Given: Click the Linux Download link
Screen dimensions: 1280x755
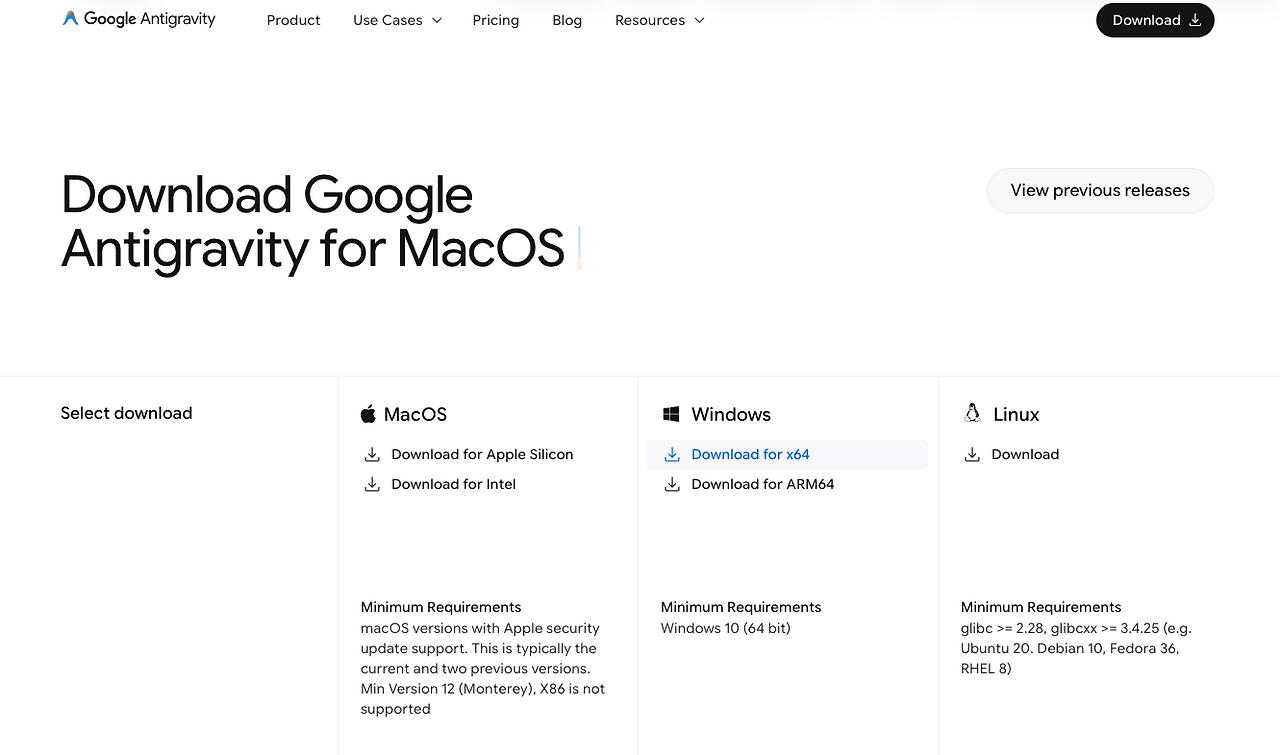Looking at the screenshot, I should (1025, 454).
